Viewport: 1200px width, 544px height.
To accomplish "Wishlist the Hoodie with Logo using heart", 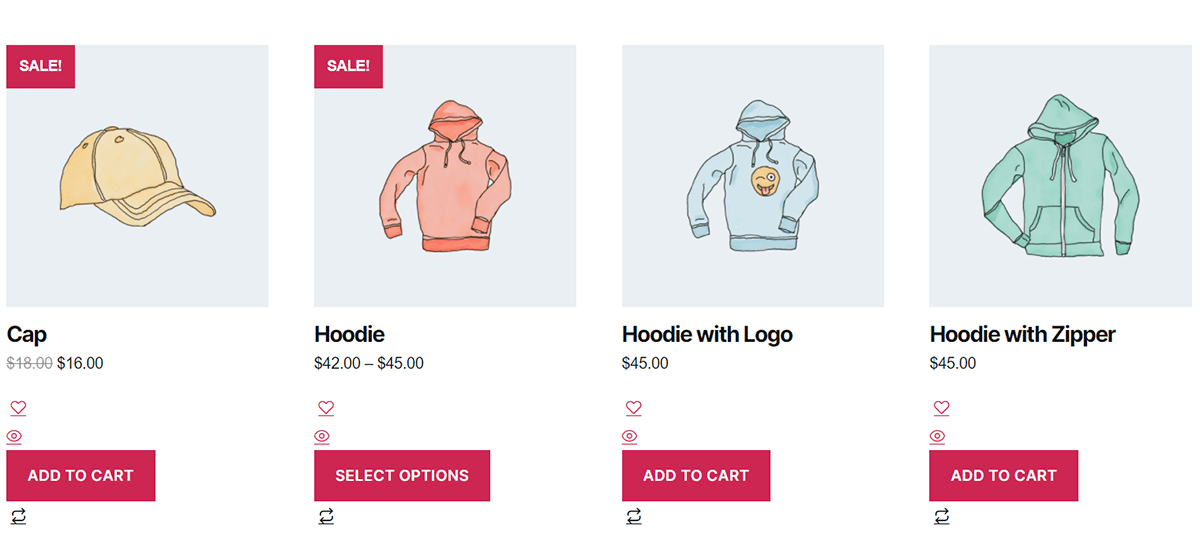I will pos(633,408).
